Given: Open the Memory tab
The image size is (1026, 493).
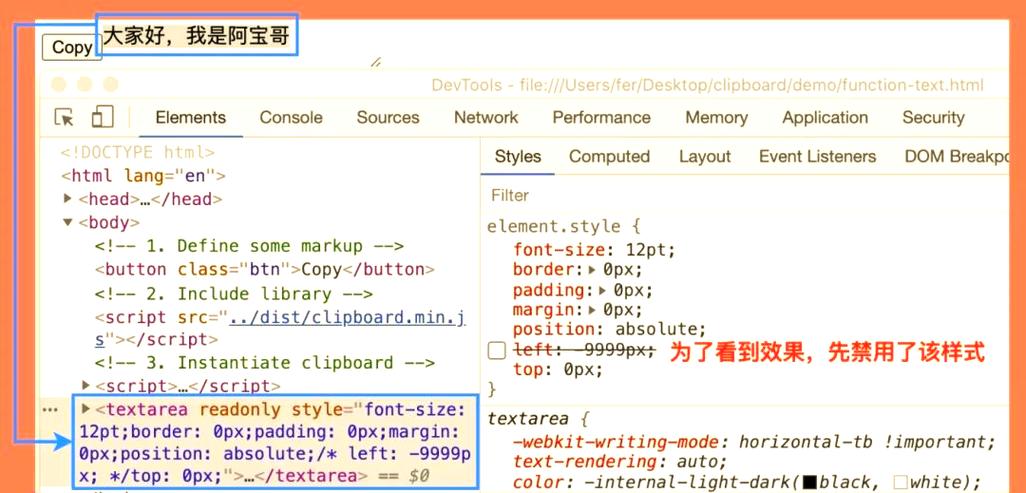Looking at the screenshot, I should point(716,118).
